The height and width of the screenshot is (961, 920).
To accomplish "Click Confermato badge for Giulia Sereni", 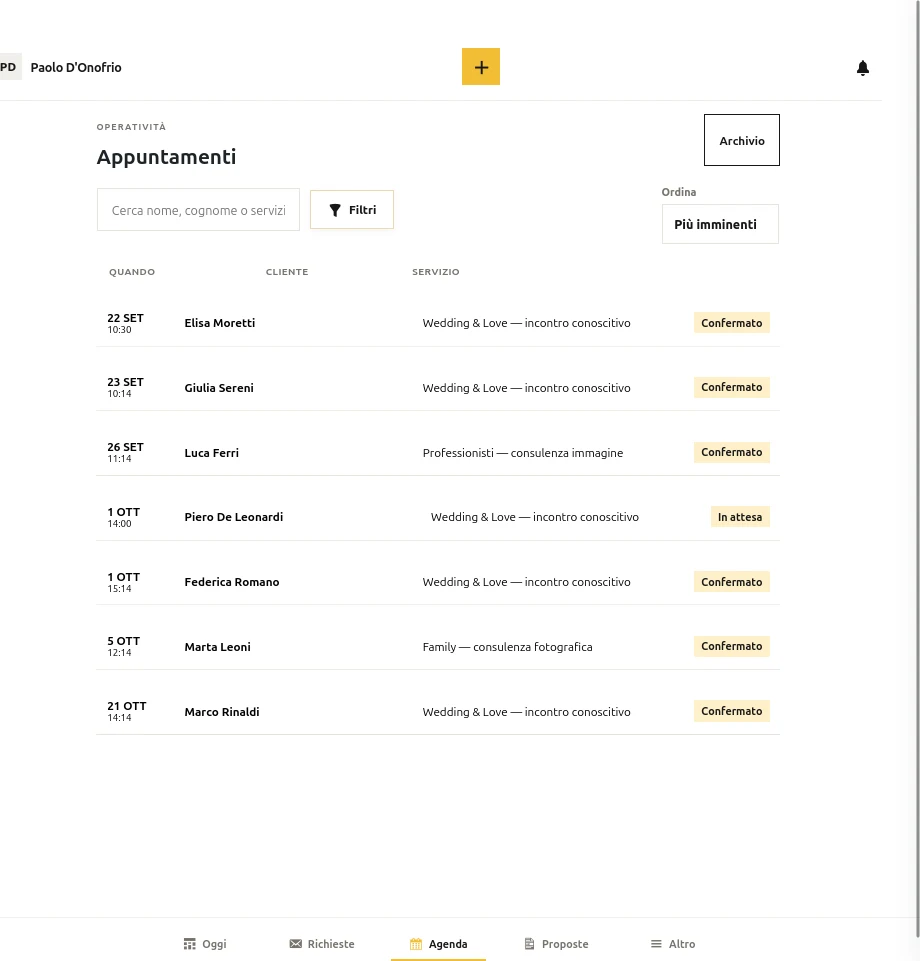I will [732, 387].
